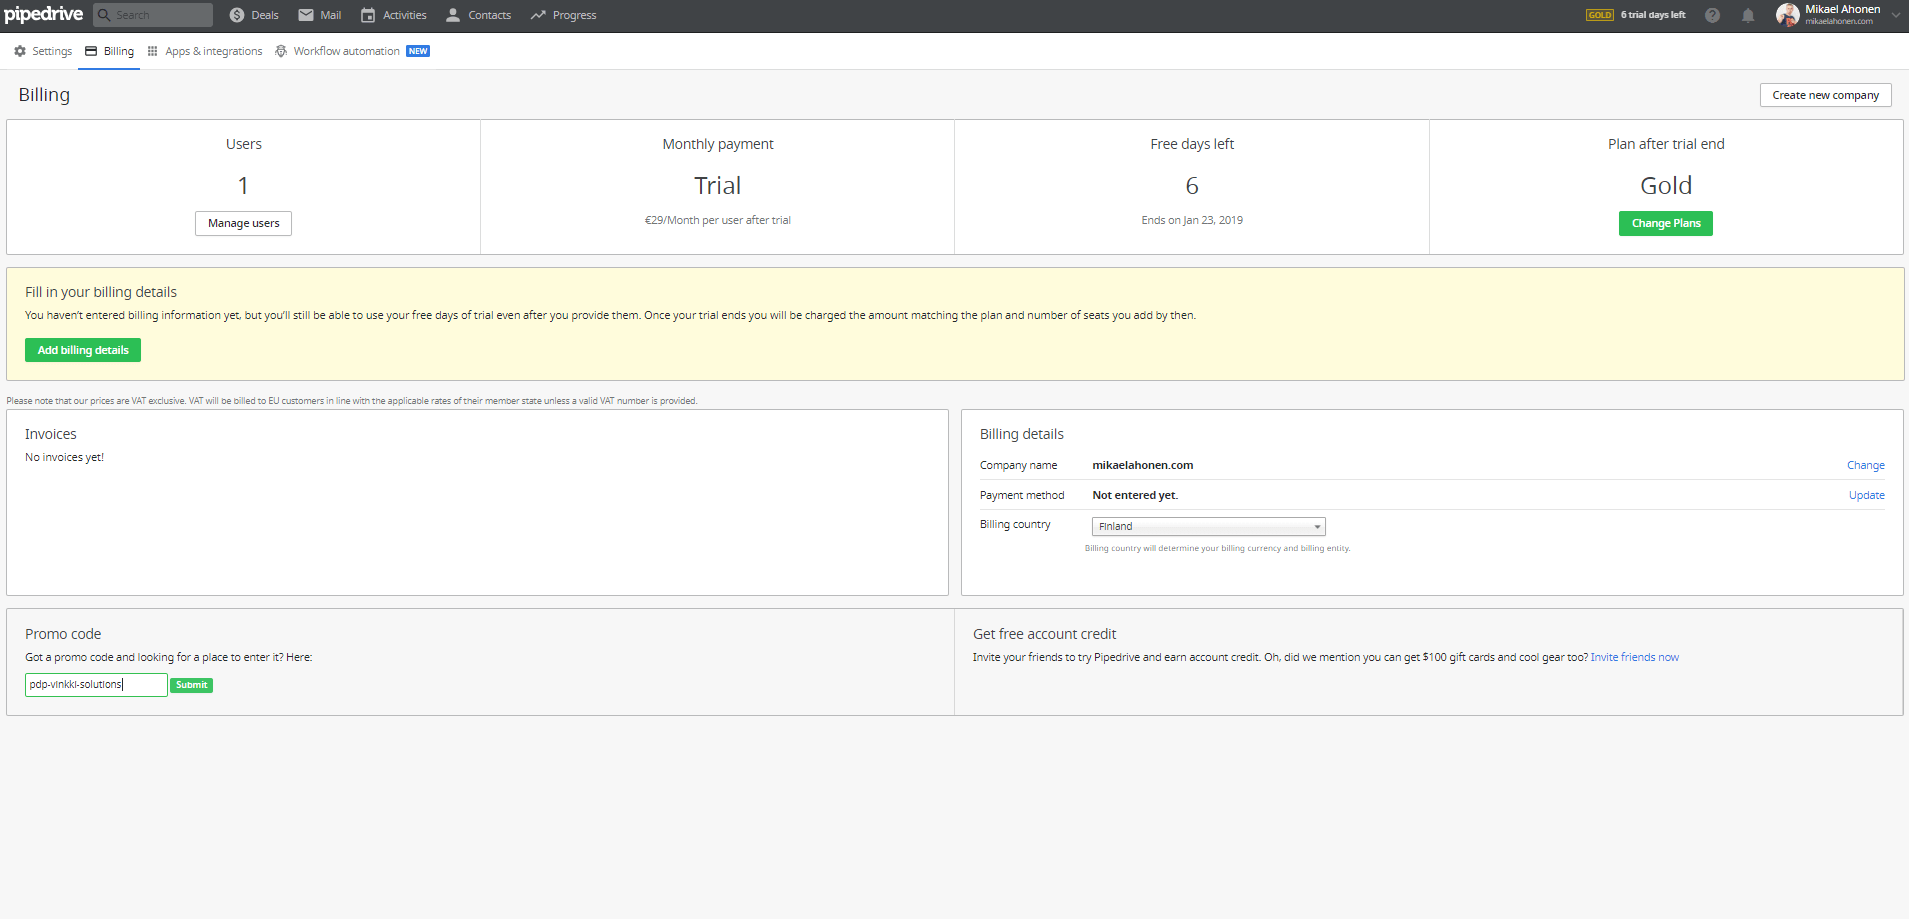
Task: Click the 'Not entered yet.' payment value
Action: [1135, 495]
